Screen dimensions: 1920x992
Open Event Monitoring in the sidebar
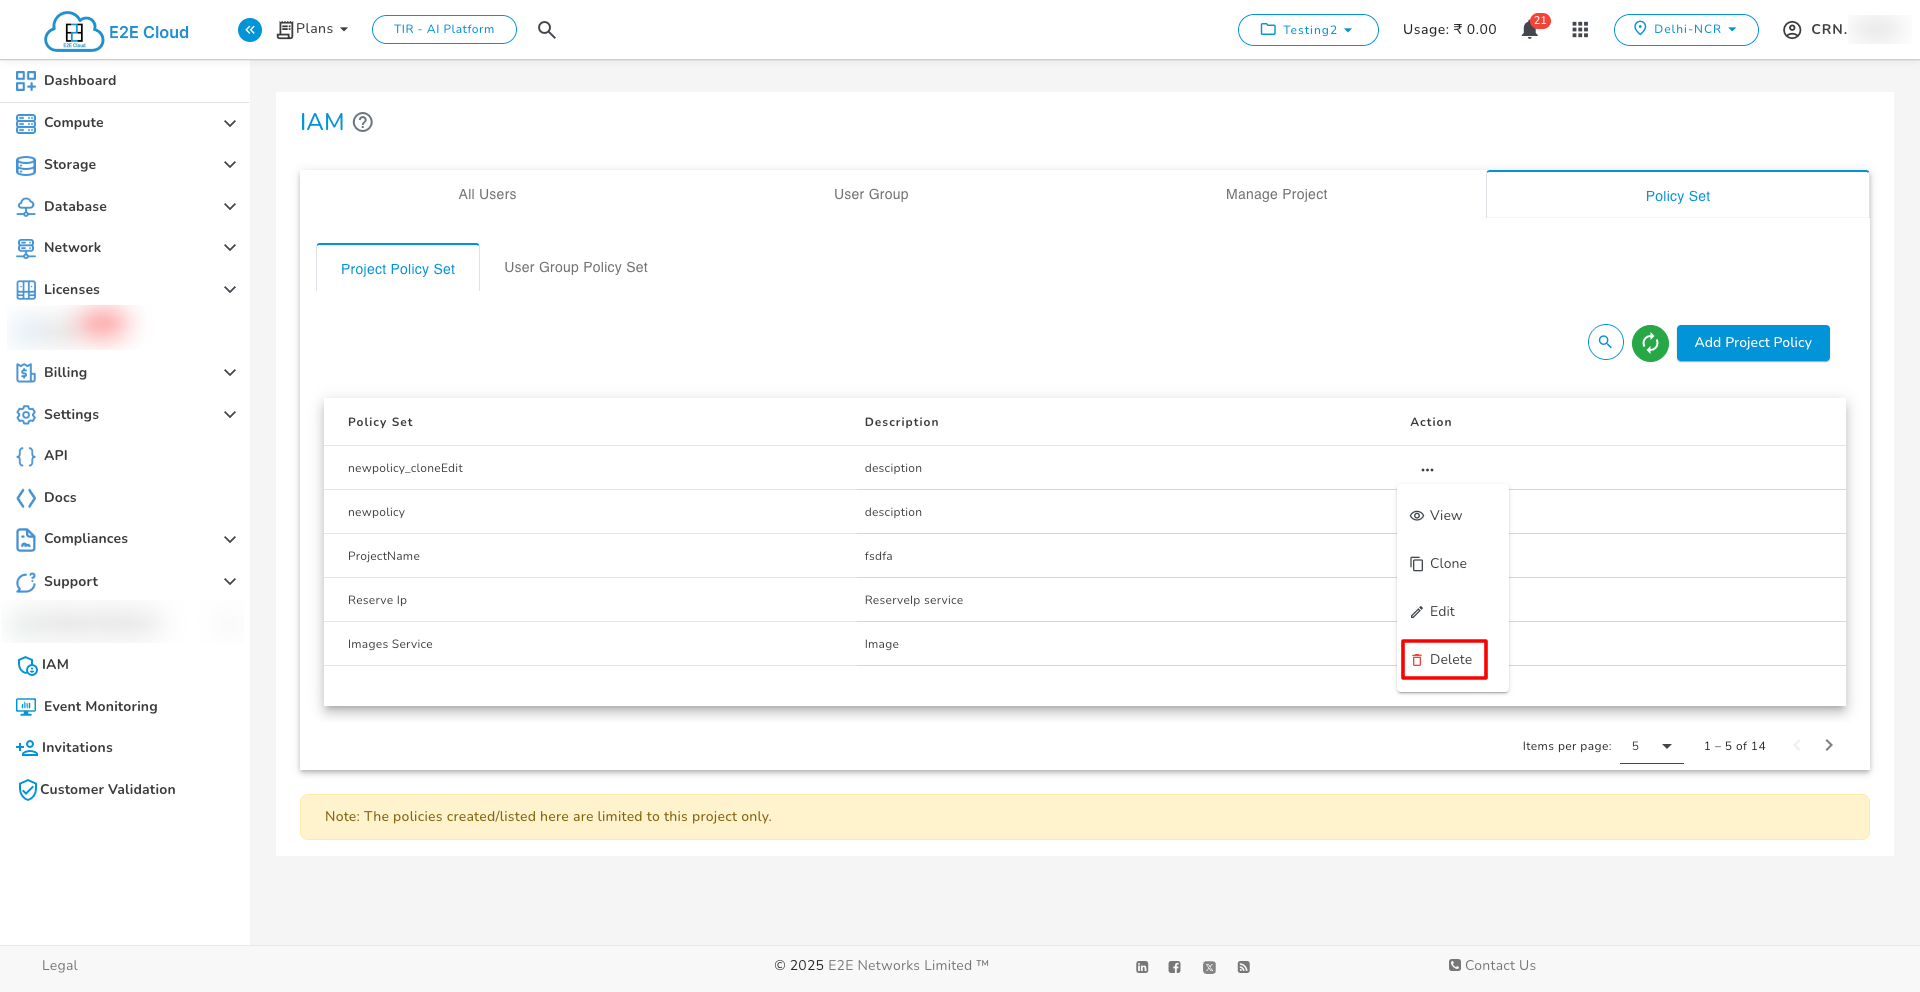point(100,707)
